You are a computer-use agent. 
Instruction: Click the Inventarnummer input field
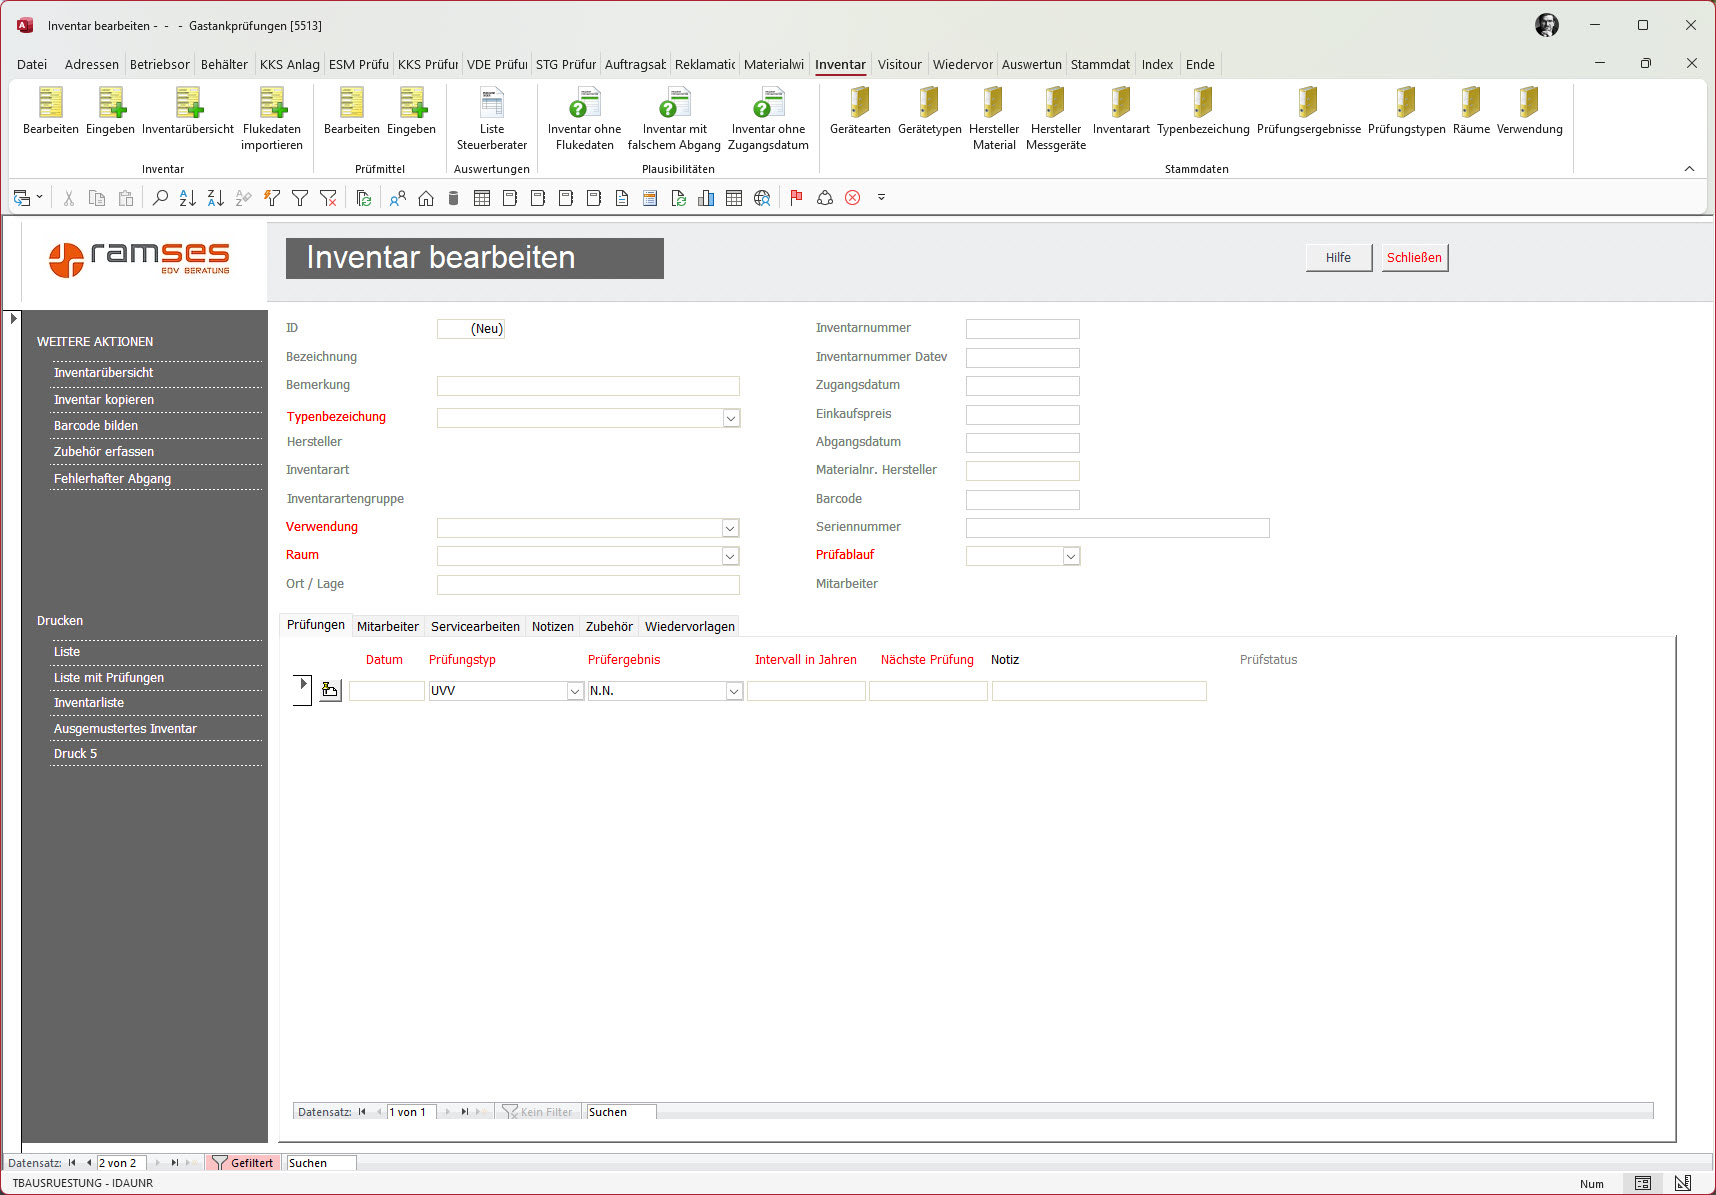pos(1022,329)
